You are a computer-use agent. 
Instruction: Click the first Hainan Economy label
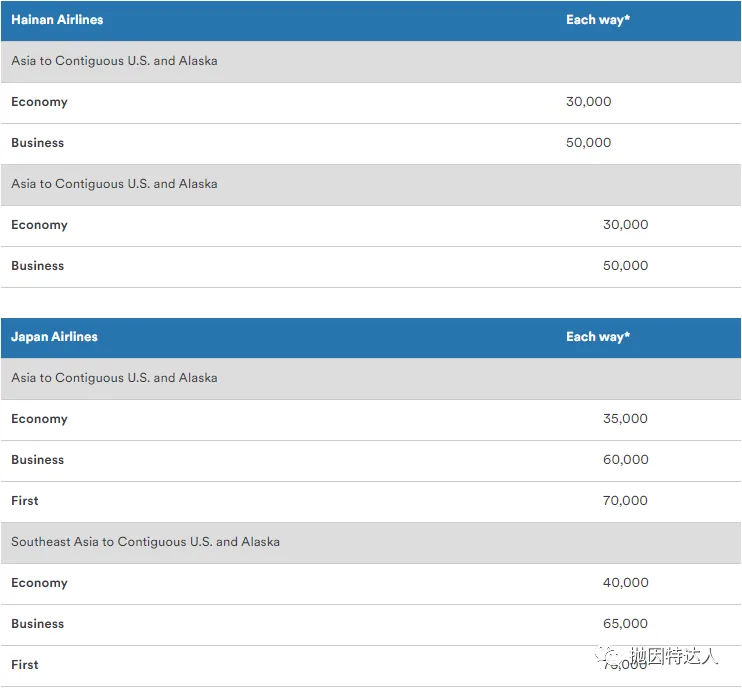point(39,102)
